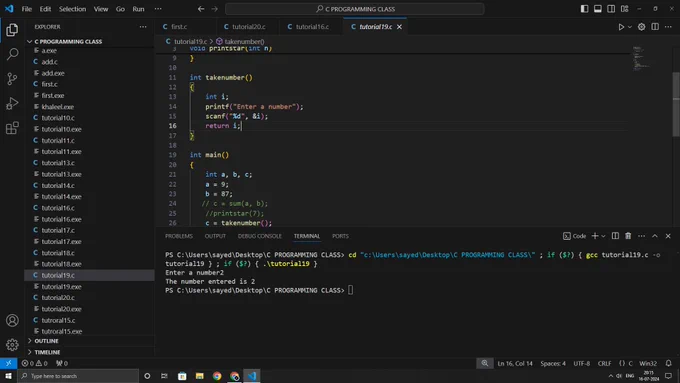Image resolution: width=680 pixels, height=383 pixels.
Task: Go forward with the navigation arrow
Action: [215, 9]
